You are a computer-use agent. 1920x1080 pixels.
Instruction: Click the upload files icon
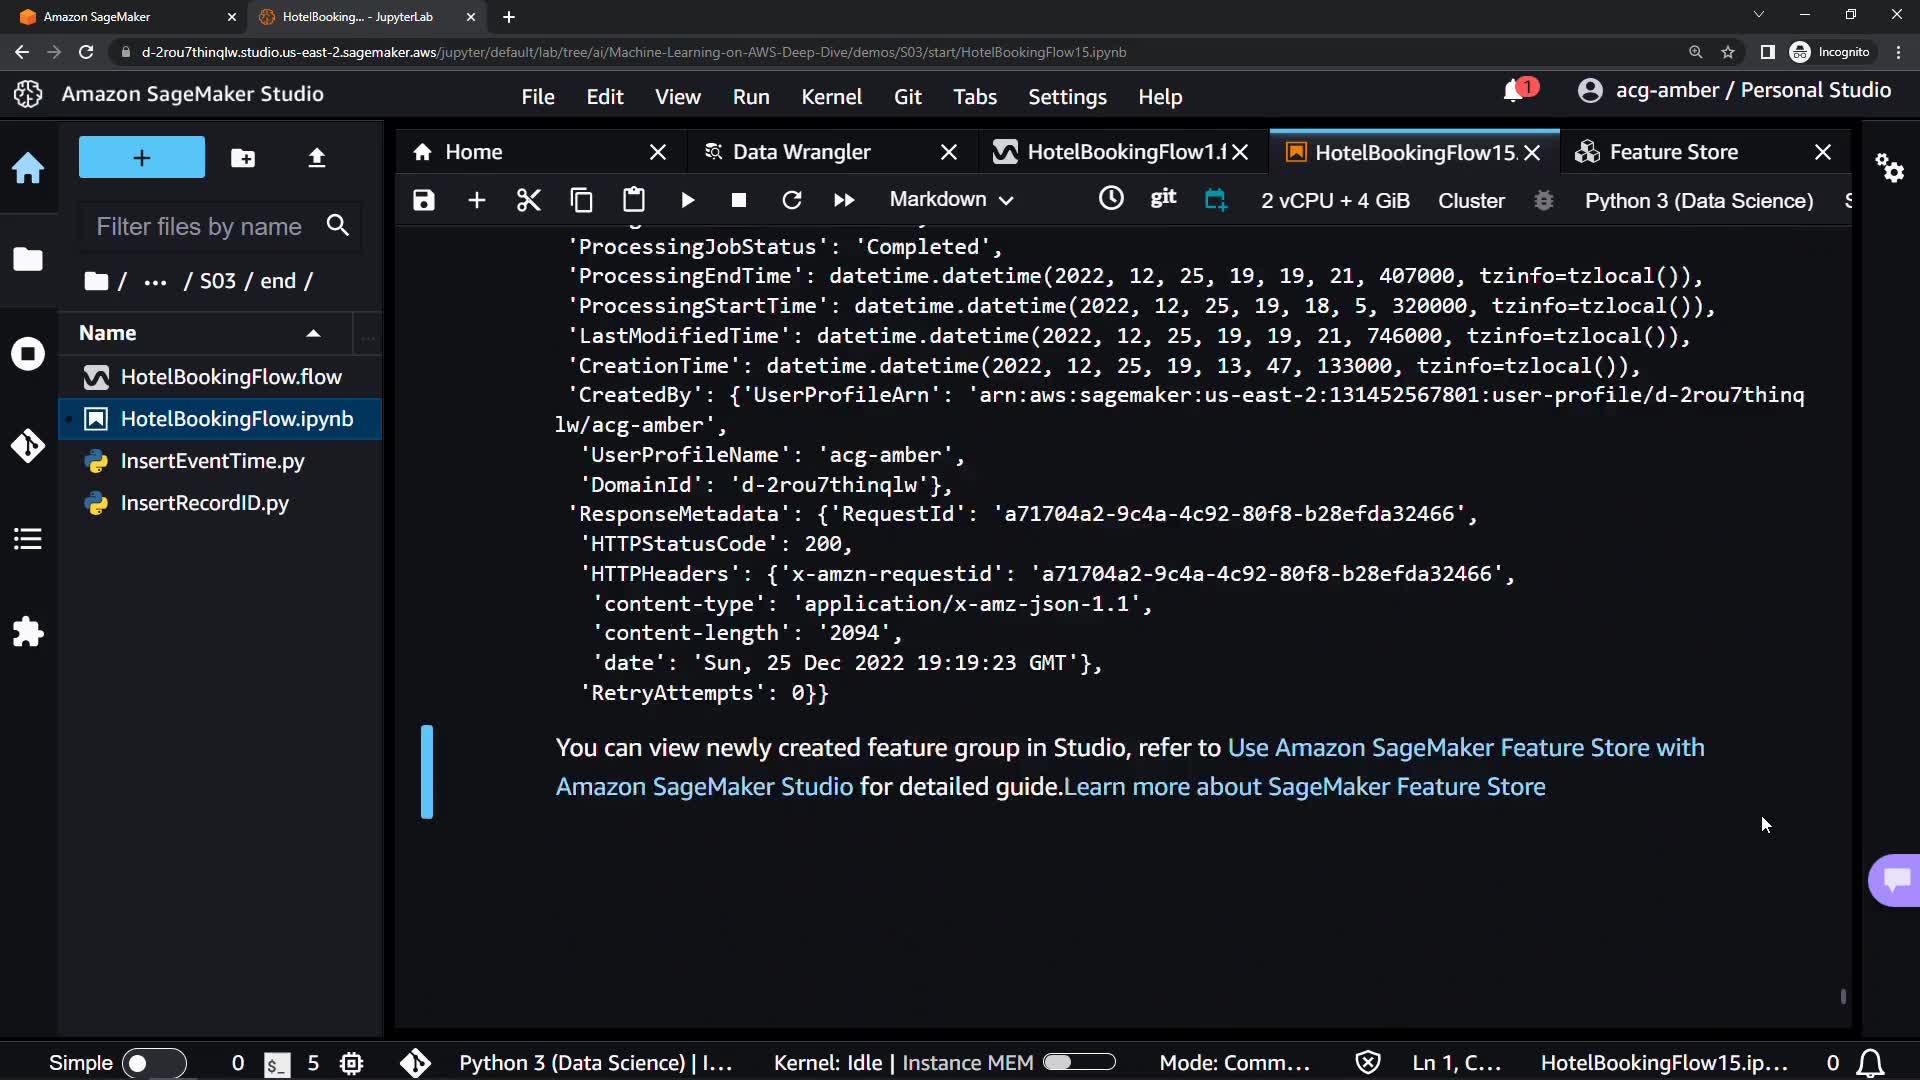point(317,158)
